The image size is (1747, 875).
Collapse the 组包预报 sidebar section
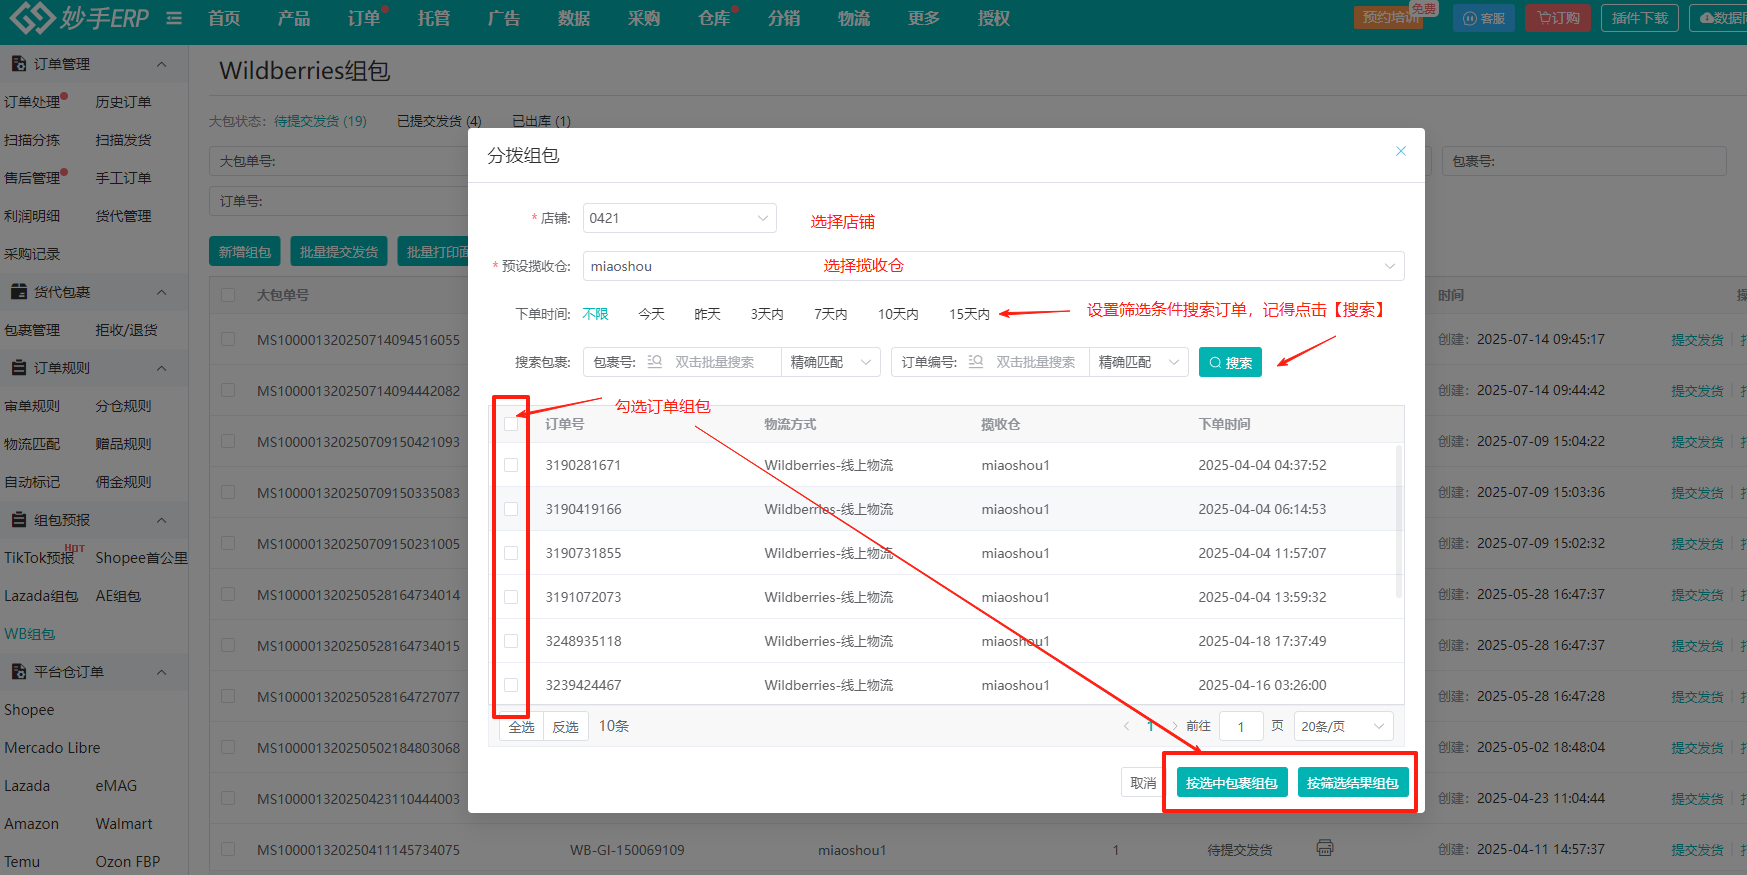[161, 520]
